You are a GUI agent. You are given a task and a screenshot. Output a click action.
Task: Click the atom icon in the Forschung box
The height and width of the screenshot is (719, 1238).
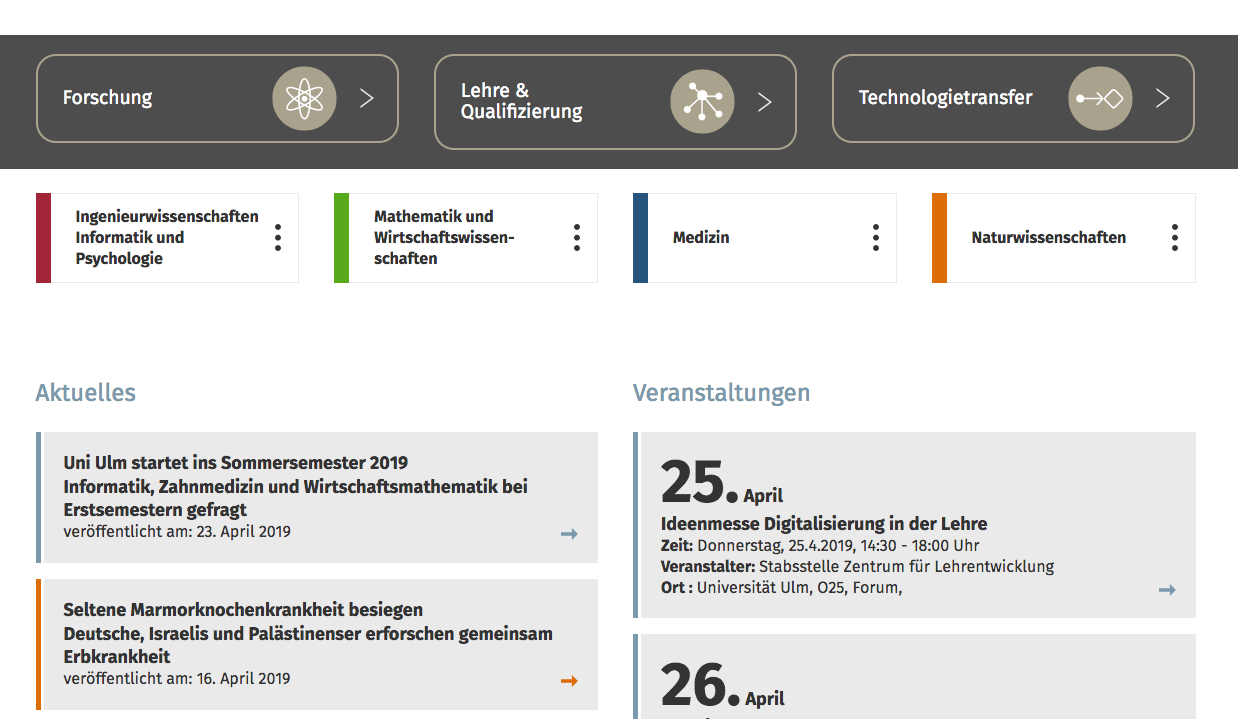(304, 98)
